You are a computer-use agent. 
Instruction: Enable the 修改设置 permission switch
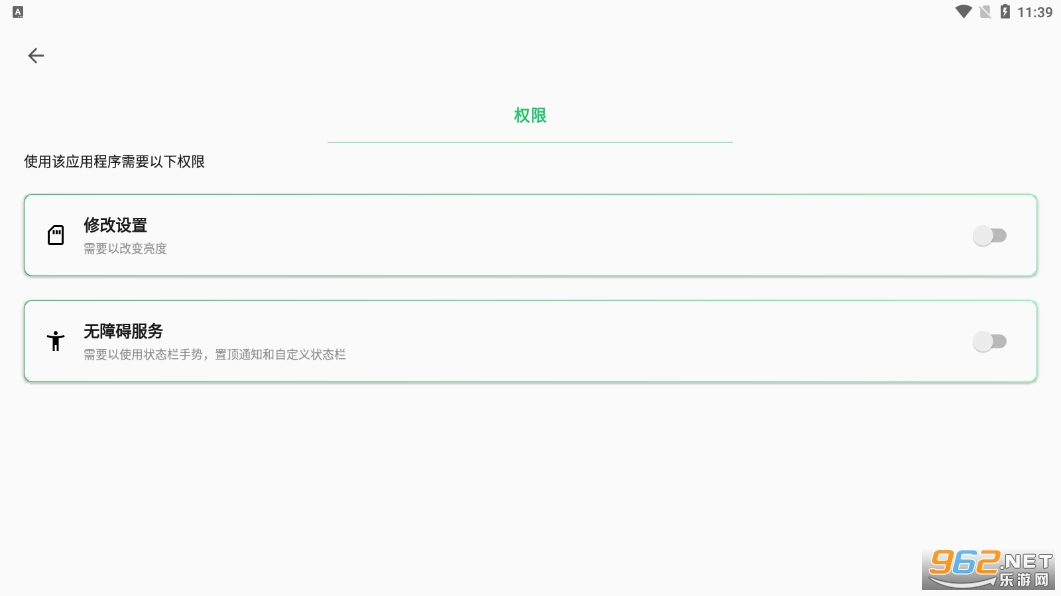pos(990,235)
